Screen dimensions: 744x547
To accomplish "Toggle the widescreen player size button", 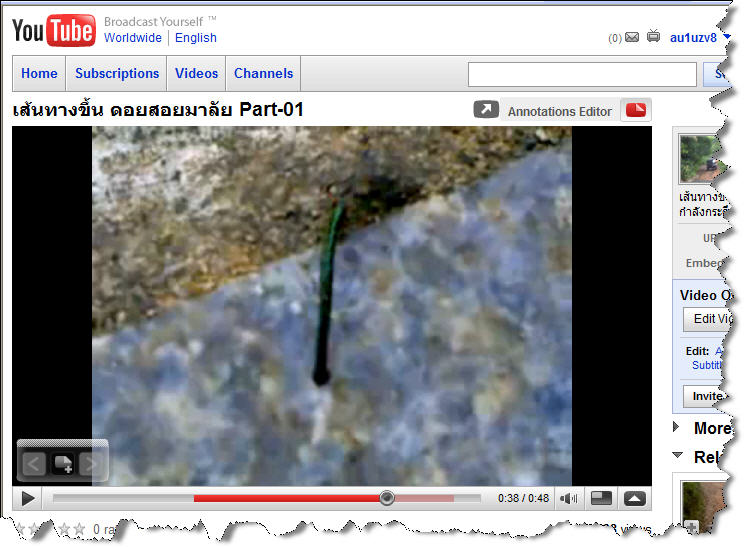I will tap(601, 498).
